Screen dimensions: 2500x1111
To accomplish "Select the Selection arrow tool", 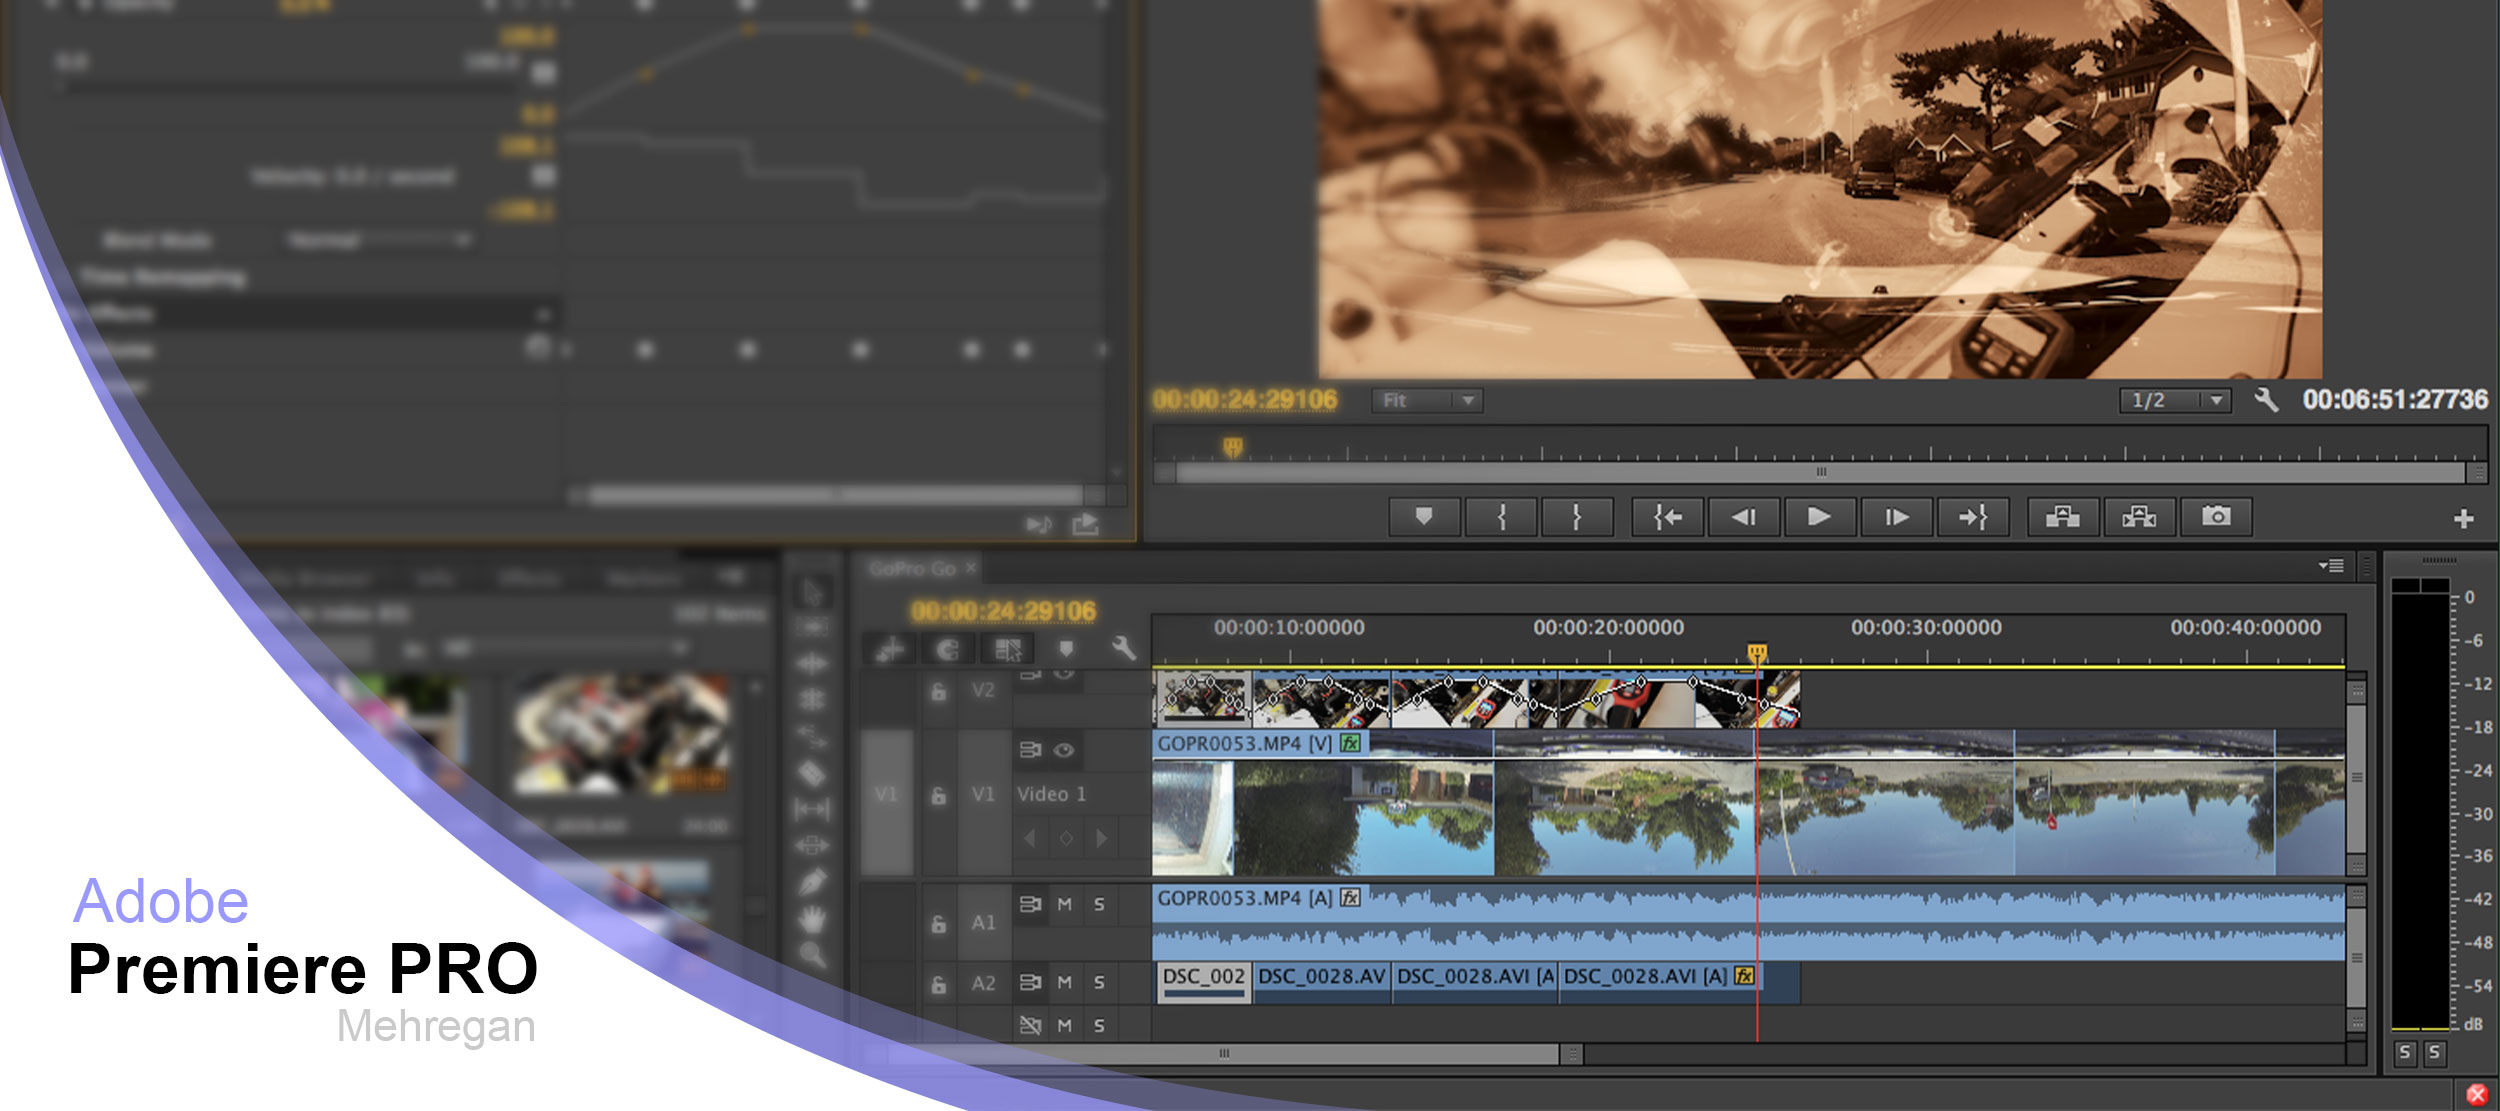I will (x=812, y=592).
